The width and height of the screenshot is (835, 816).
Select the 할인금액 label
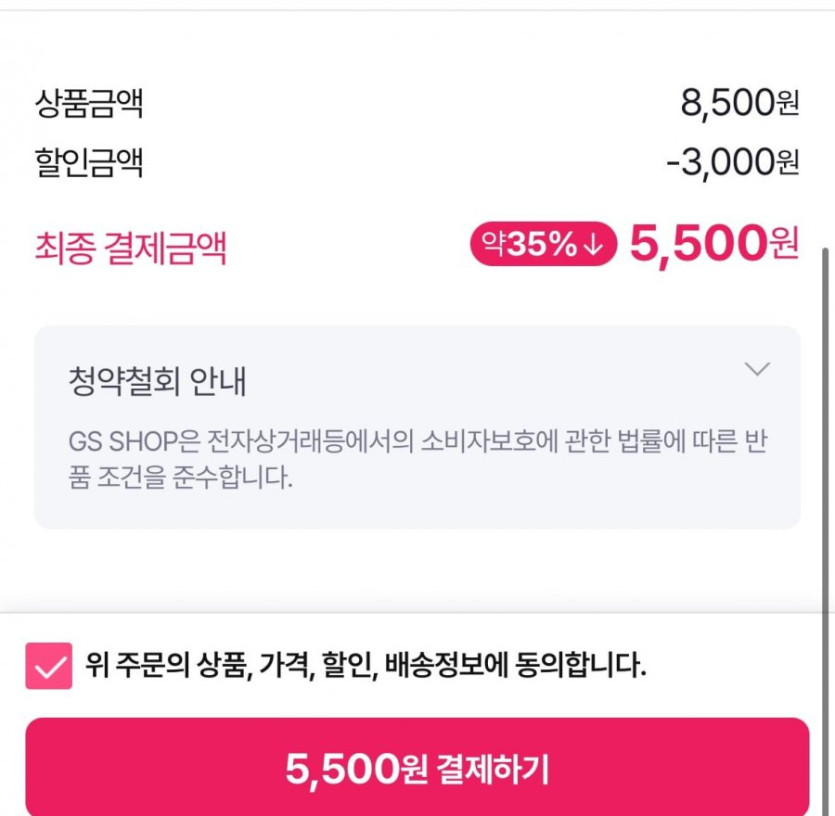89,162
